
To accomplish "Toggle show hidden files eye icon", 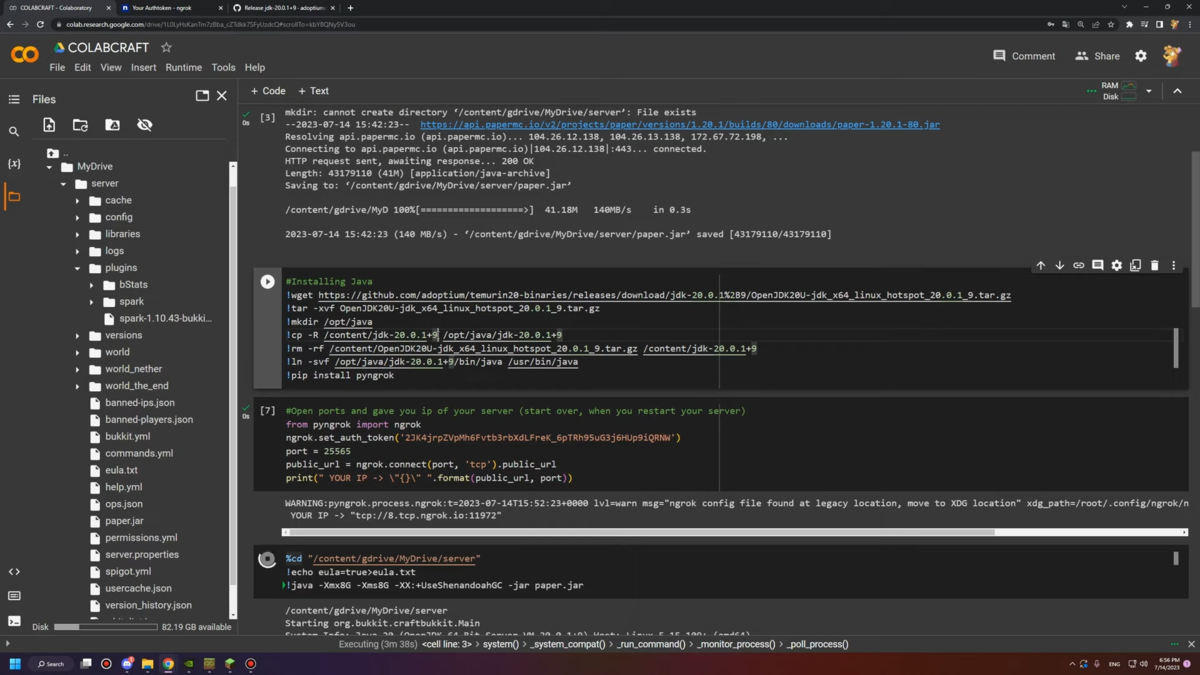I will coord(144,125).
